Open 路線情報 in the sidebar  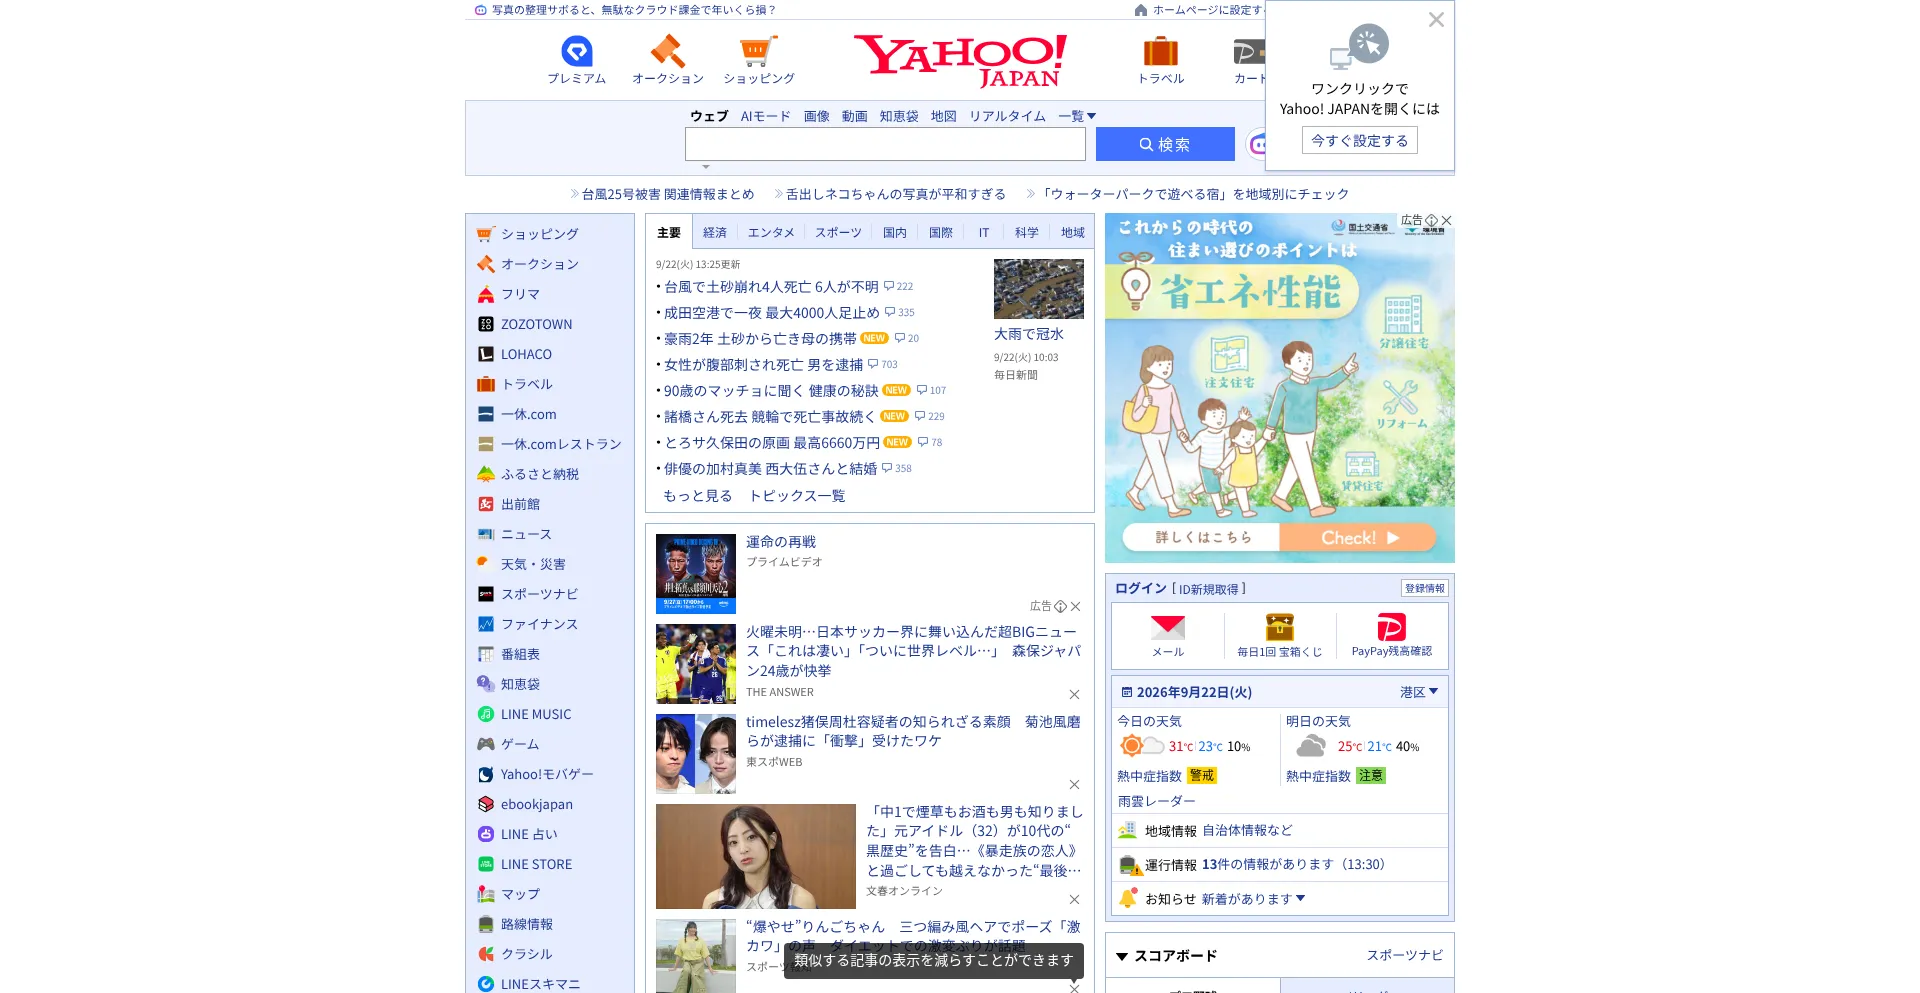coord(527,924)
